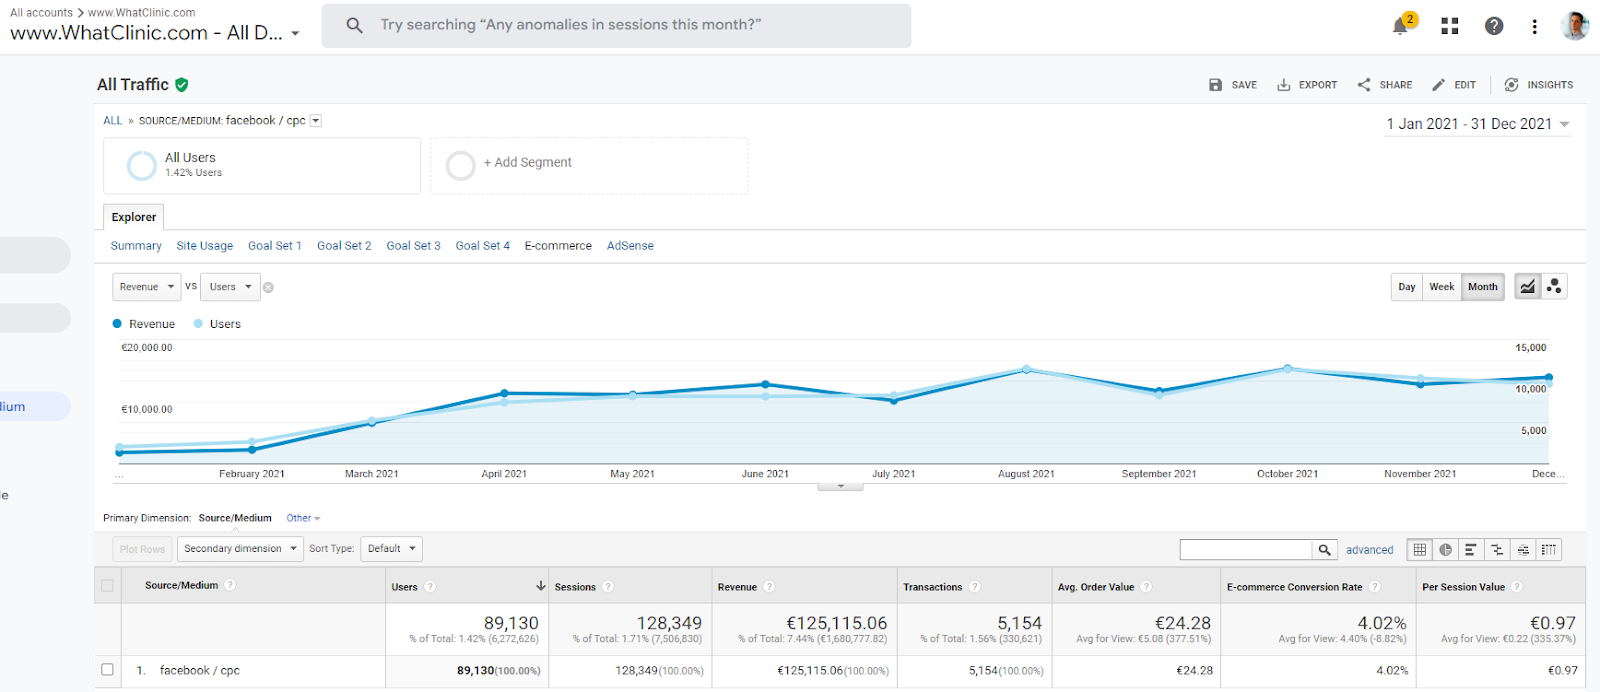The height and width of the screenshot is (692, 1600).
Task: Switch to Comparison view icon
Action: [1497, 550]
